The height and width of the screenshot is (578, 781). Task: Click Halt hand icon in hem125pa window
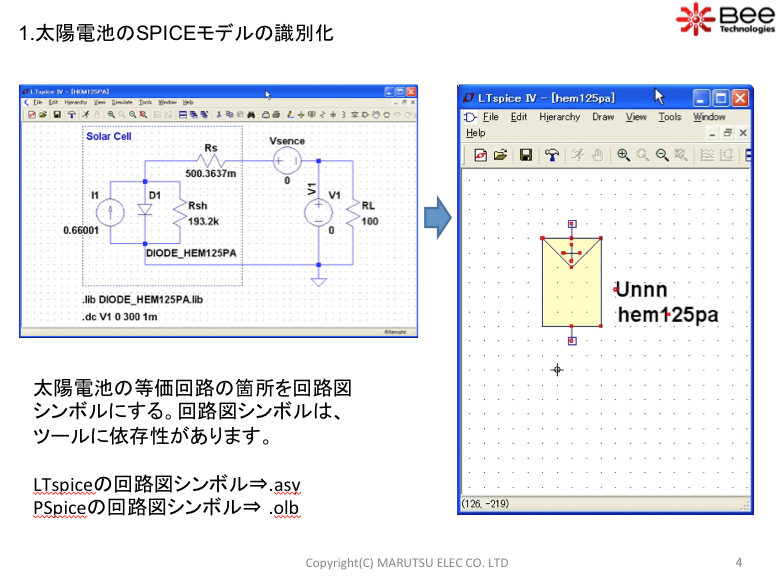(x=597, y=155)
